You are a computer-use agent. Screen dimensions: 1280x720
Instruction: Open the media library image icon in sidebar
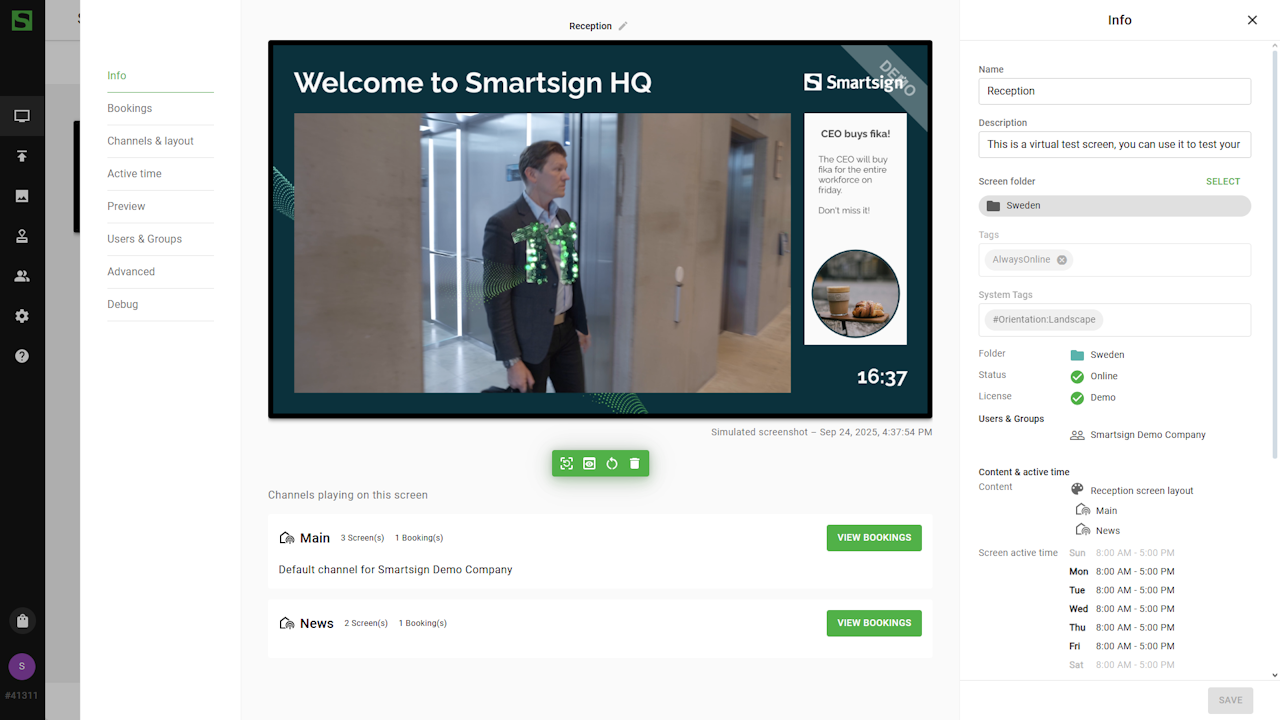22,196
